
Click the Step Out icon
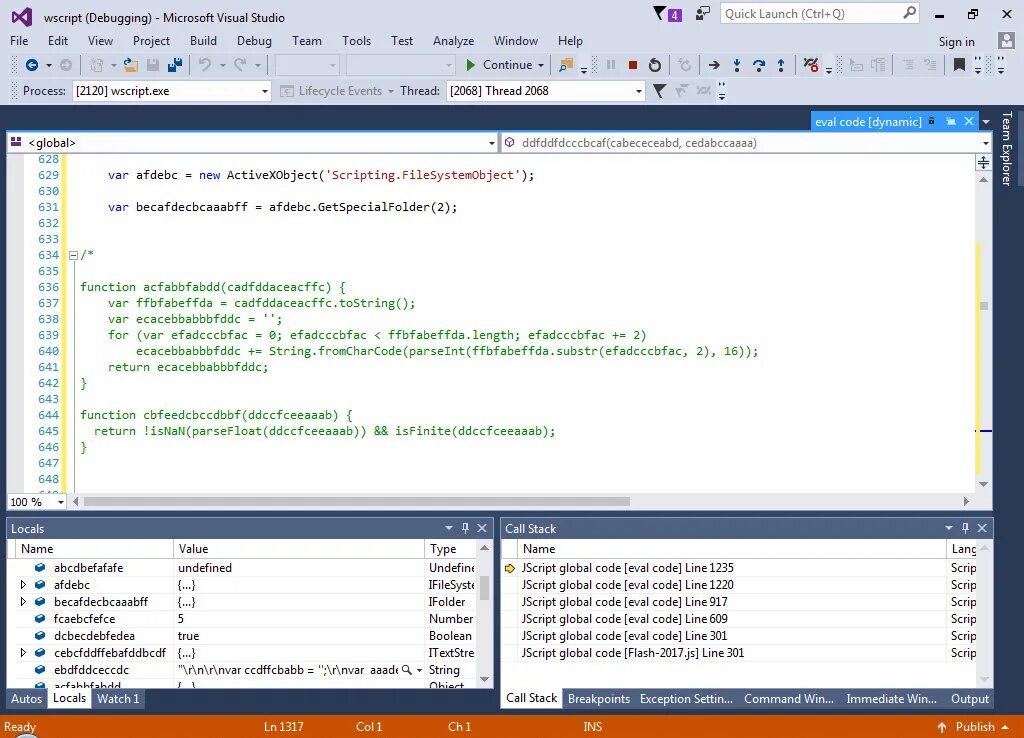781,65
